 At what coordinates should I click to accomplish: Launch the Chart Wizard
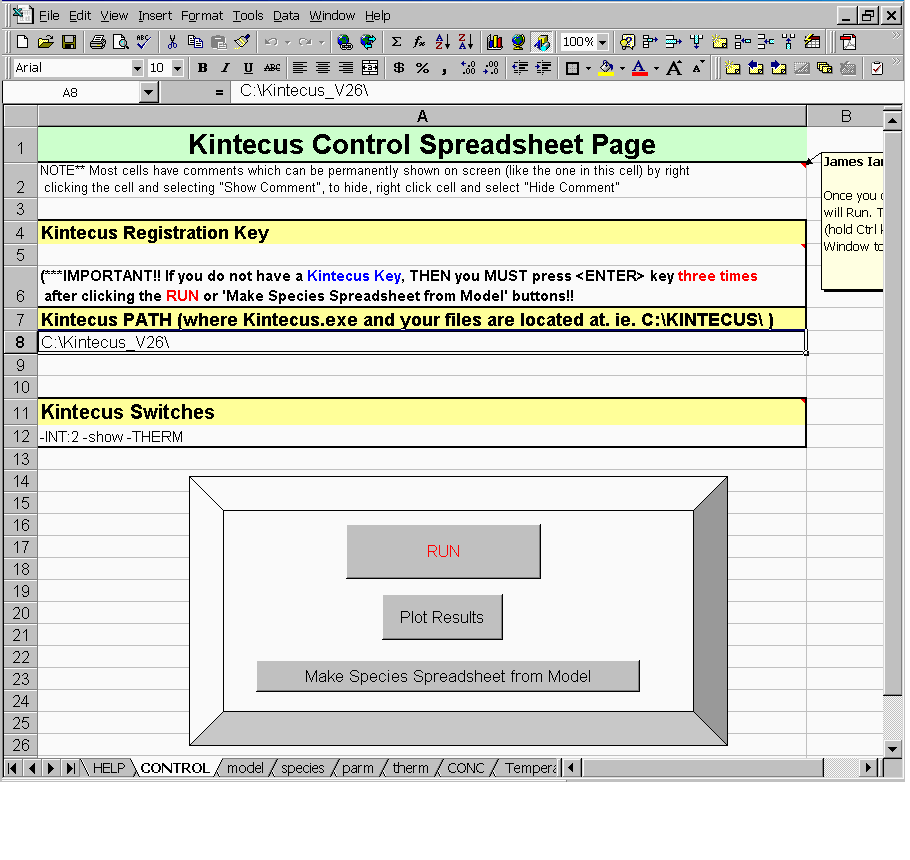pos(494,42)
